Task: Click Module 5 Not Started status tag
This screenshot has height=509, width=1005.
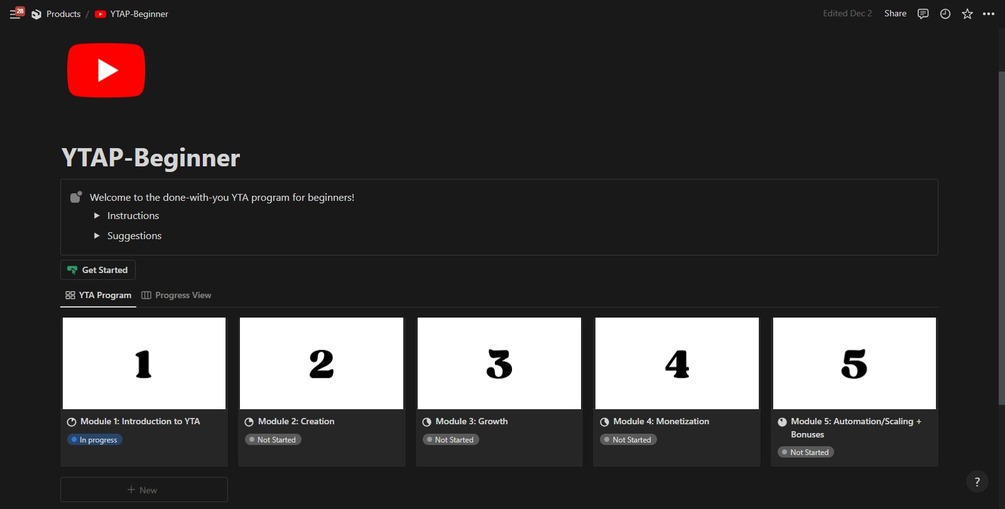Action: click(x=806, y=453)
